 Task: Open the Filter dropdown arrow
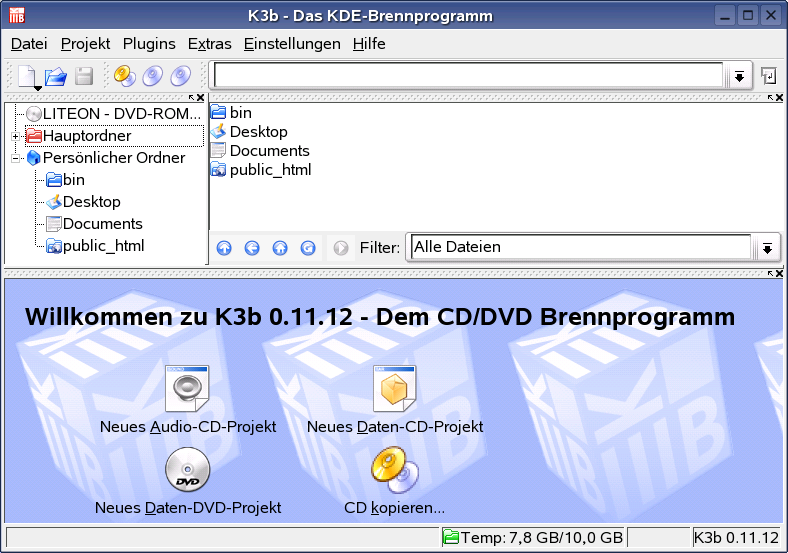[x=767, y=248]
